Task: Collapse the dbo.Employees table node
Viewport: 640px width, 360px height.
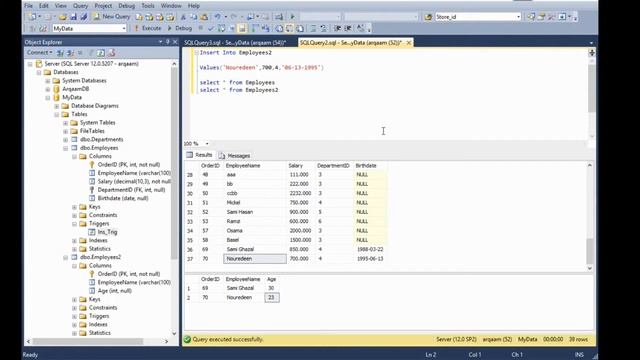Action: pos(65,148)
